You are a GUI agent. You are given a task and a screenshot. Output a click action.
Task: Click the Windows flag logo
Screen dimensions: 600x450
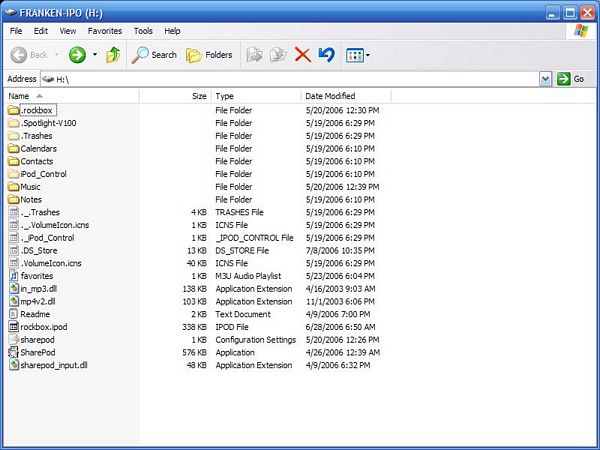[581, 31]
